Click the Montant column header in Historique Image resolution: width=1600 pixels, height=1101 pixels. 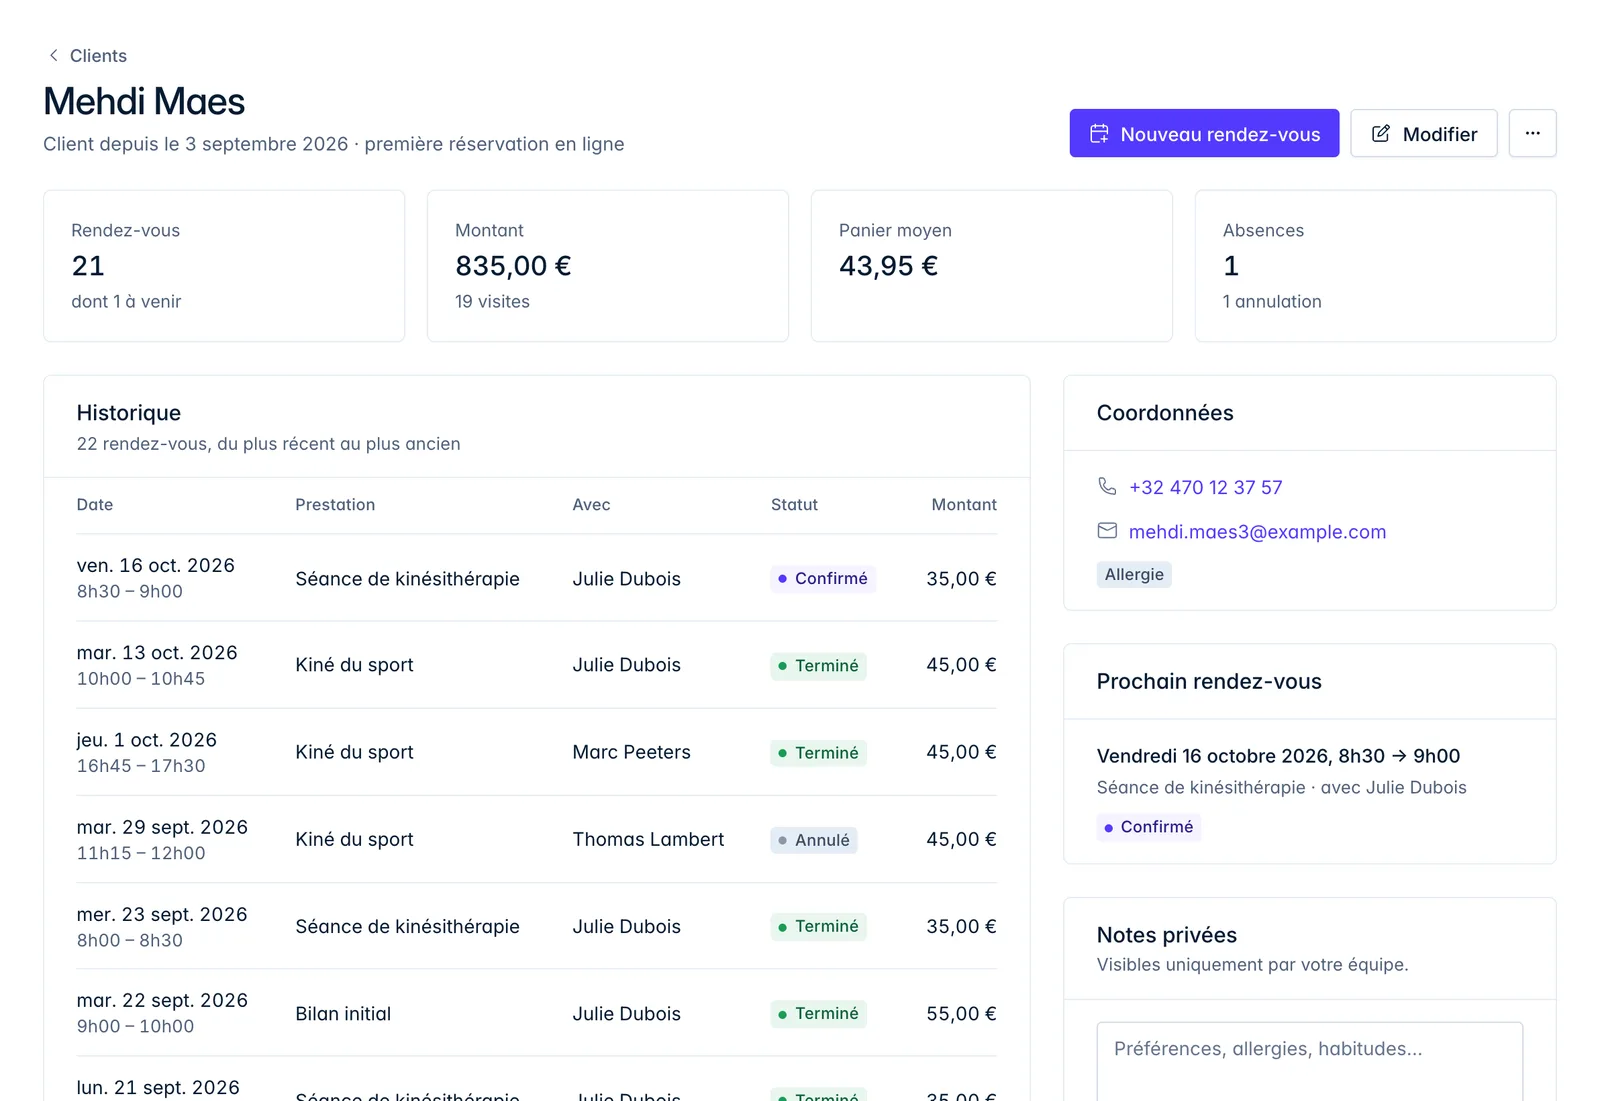(964, 505)
